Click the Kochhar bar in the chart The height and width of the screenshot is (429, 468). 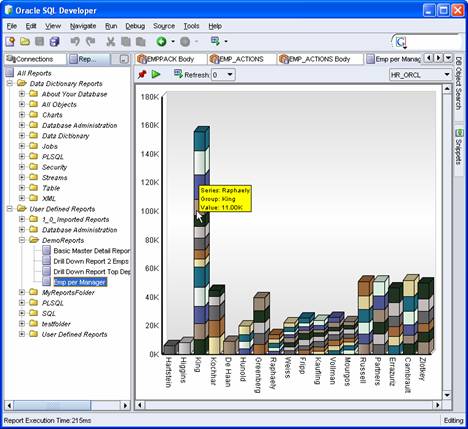pos(217,319)
